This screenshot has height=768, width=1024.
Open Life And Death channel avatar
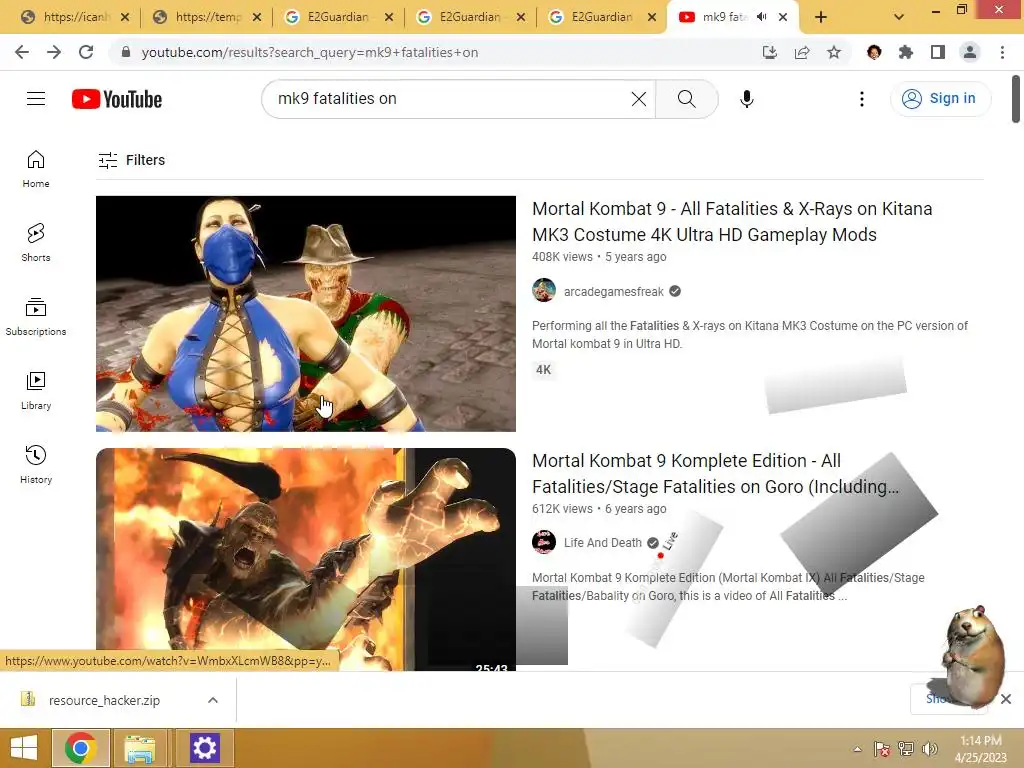pos(544,541)
